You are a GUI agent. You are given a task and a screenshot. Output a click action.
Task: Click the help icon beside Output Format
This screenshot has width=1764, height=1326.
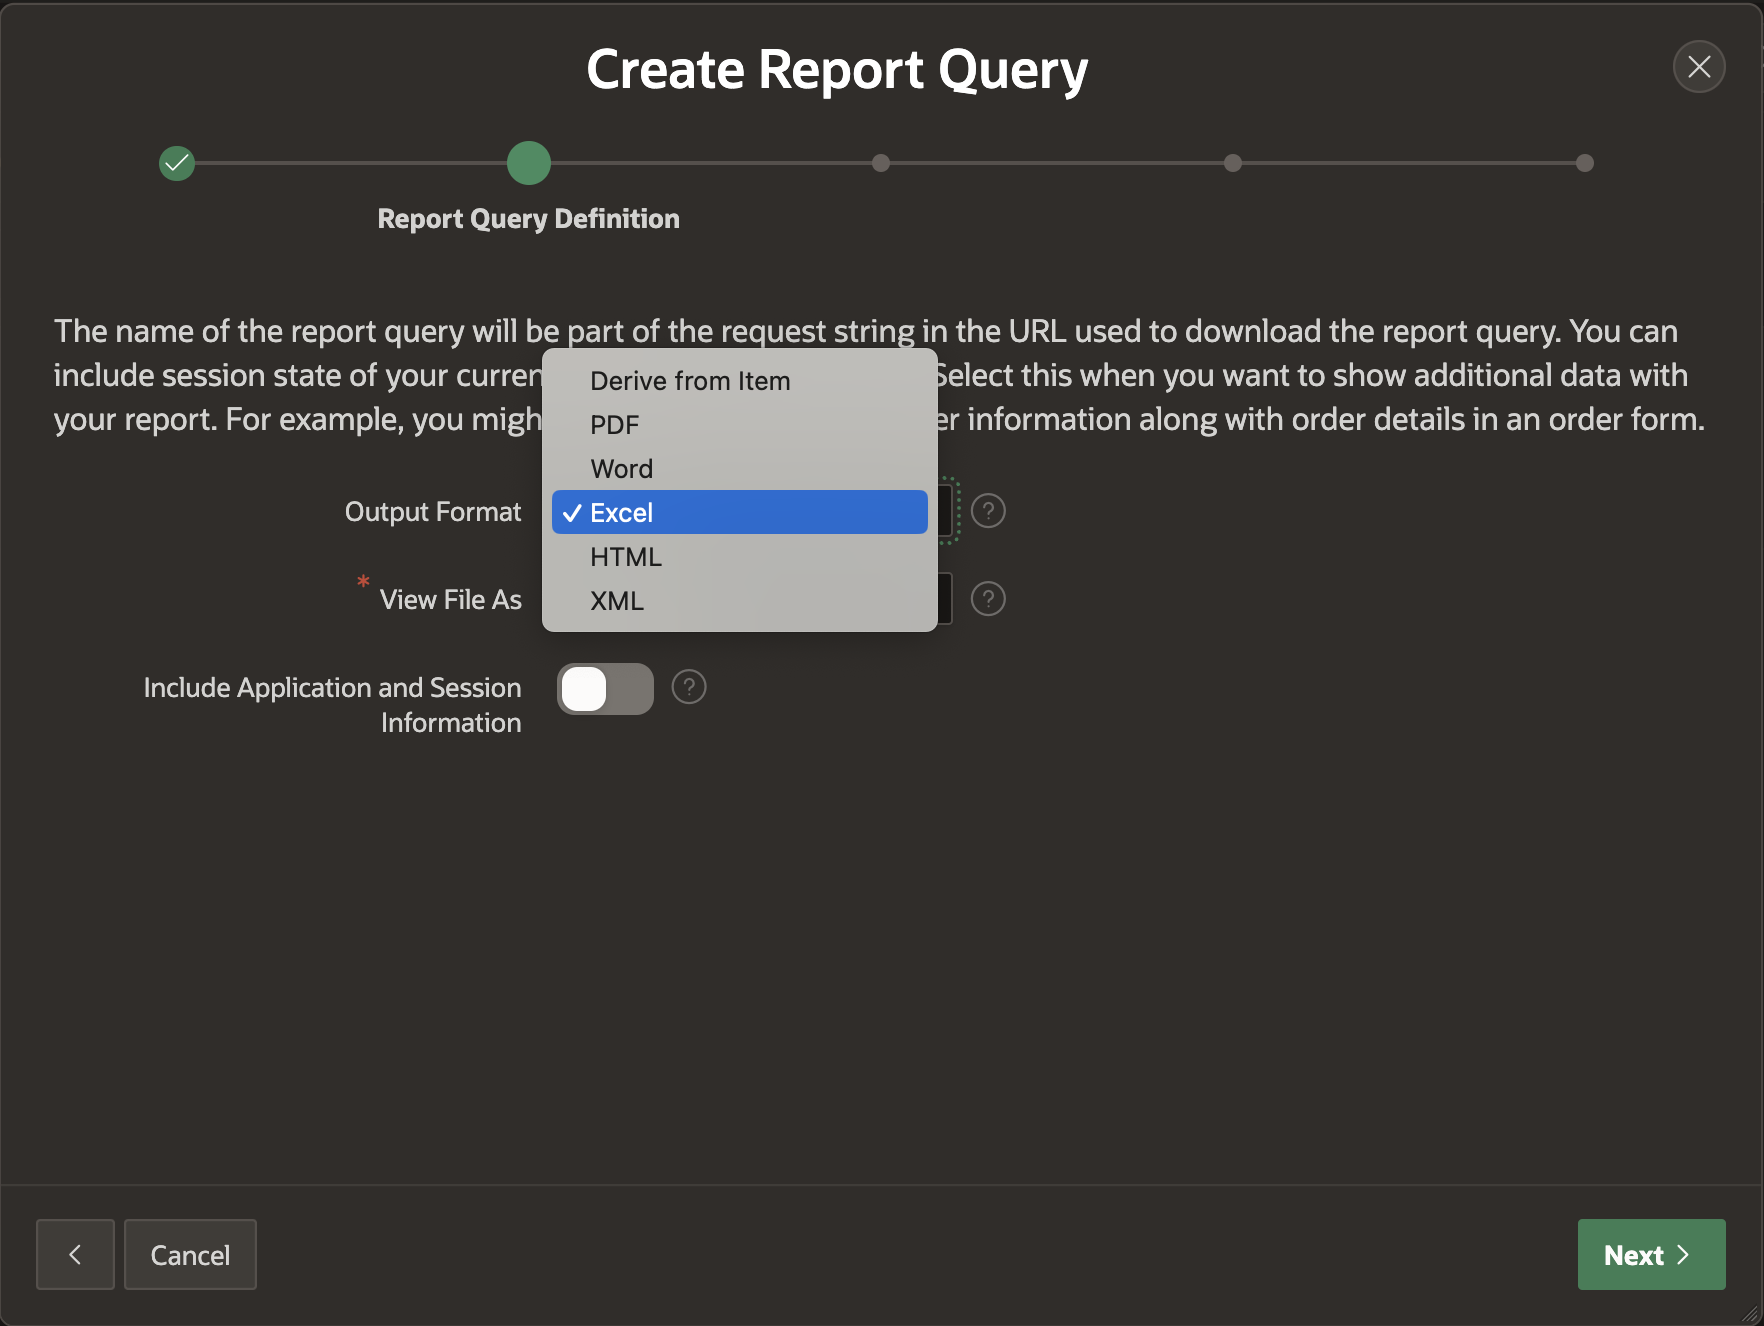pos(988,511)
